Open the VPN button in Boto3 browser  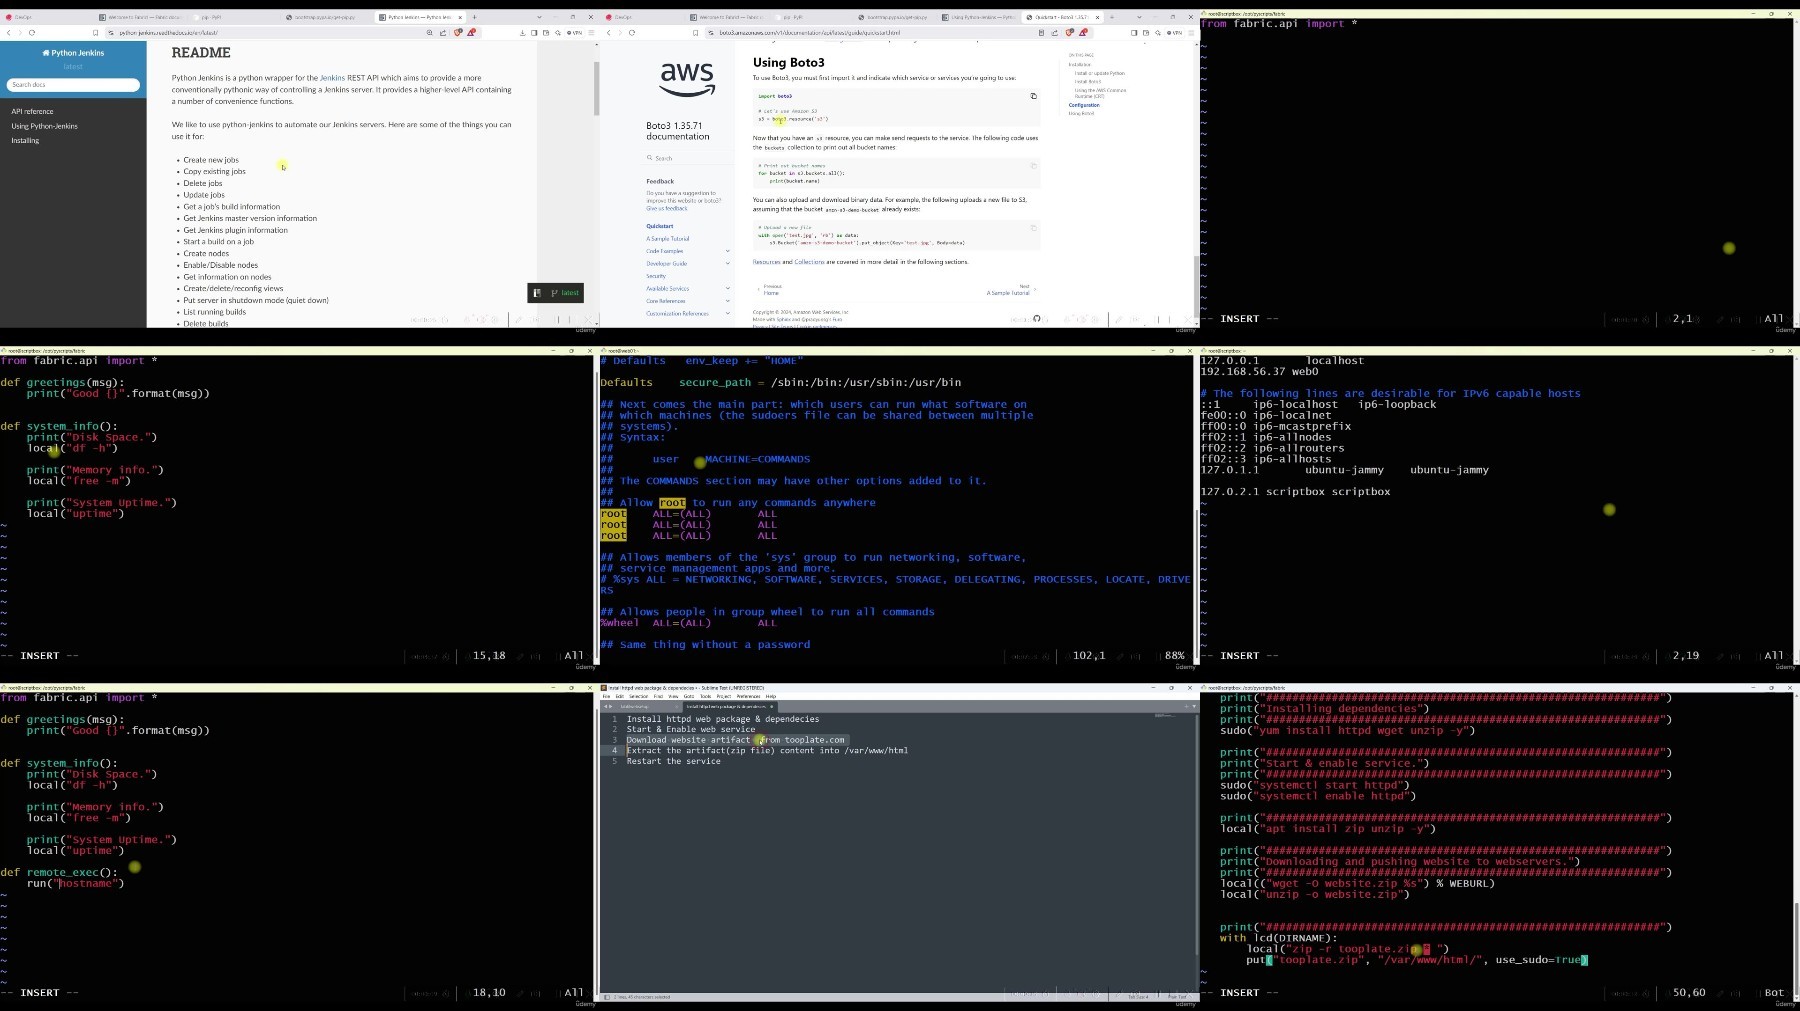1175,33
